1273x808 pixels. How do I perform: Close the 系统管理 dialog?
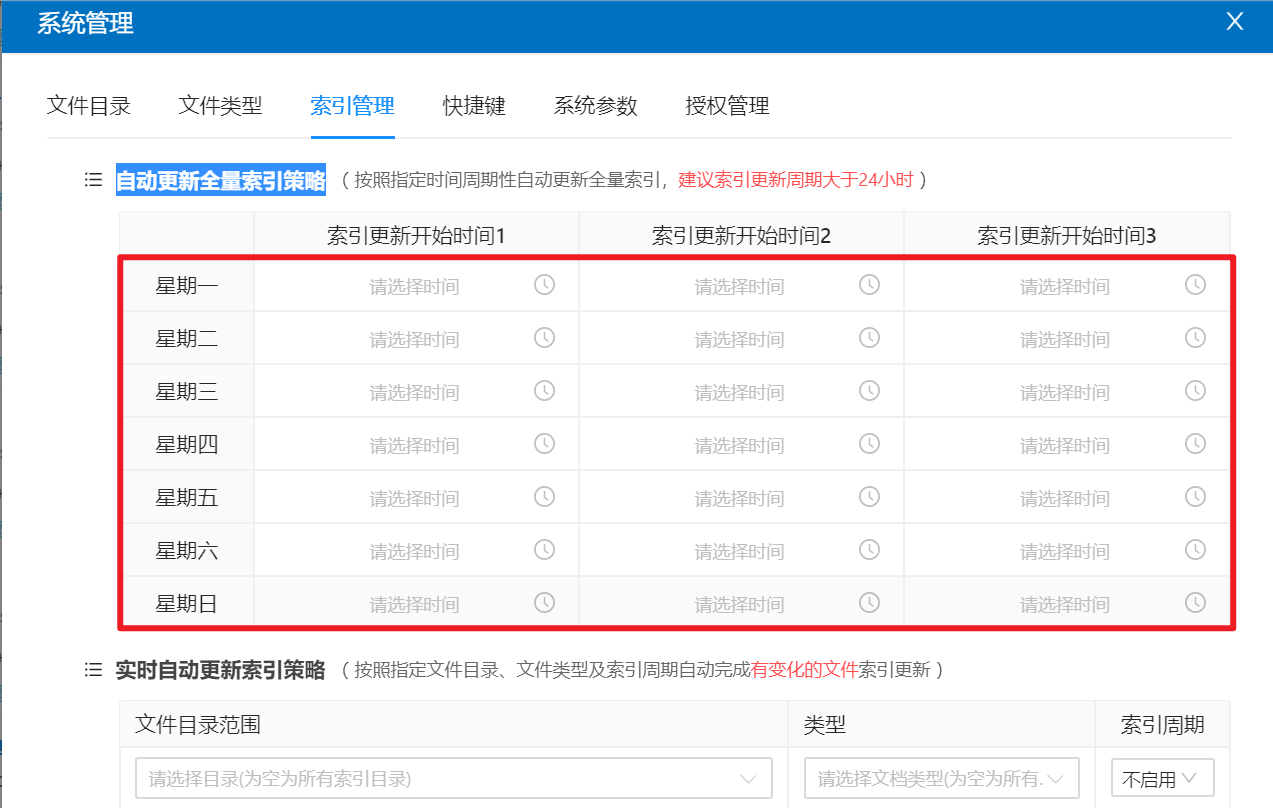click(x=1235, y=22)
